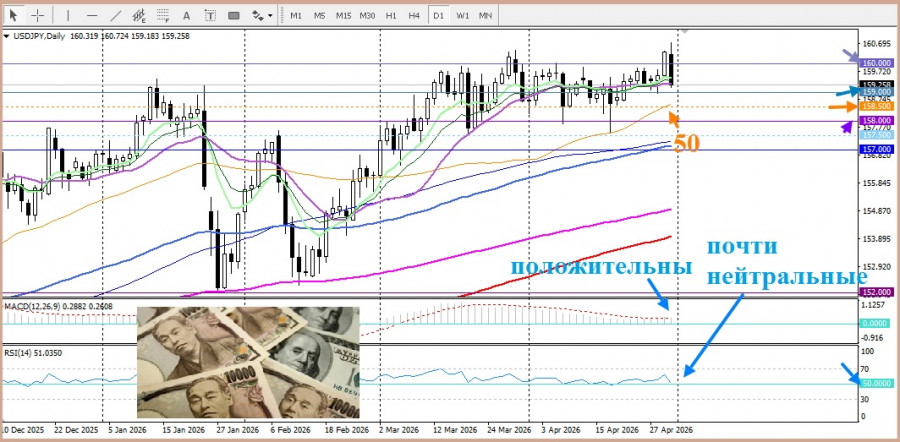Image resolution: width=900 pixels, height=442 pixels.
Task: Click the 153.895 price scale value
Action: pos(876,239)
